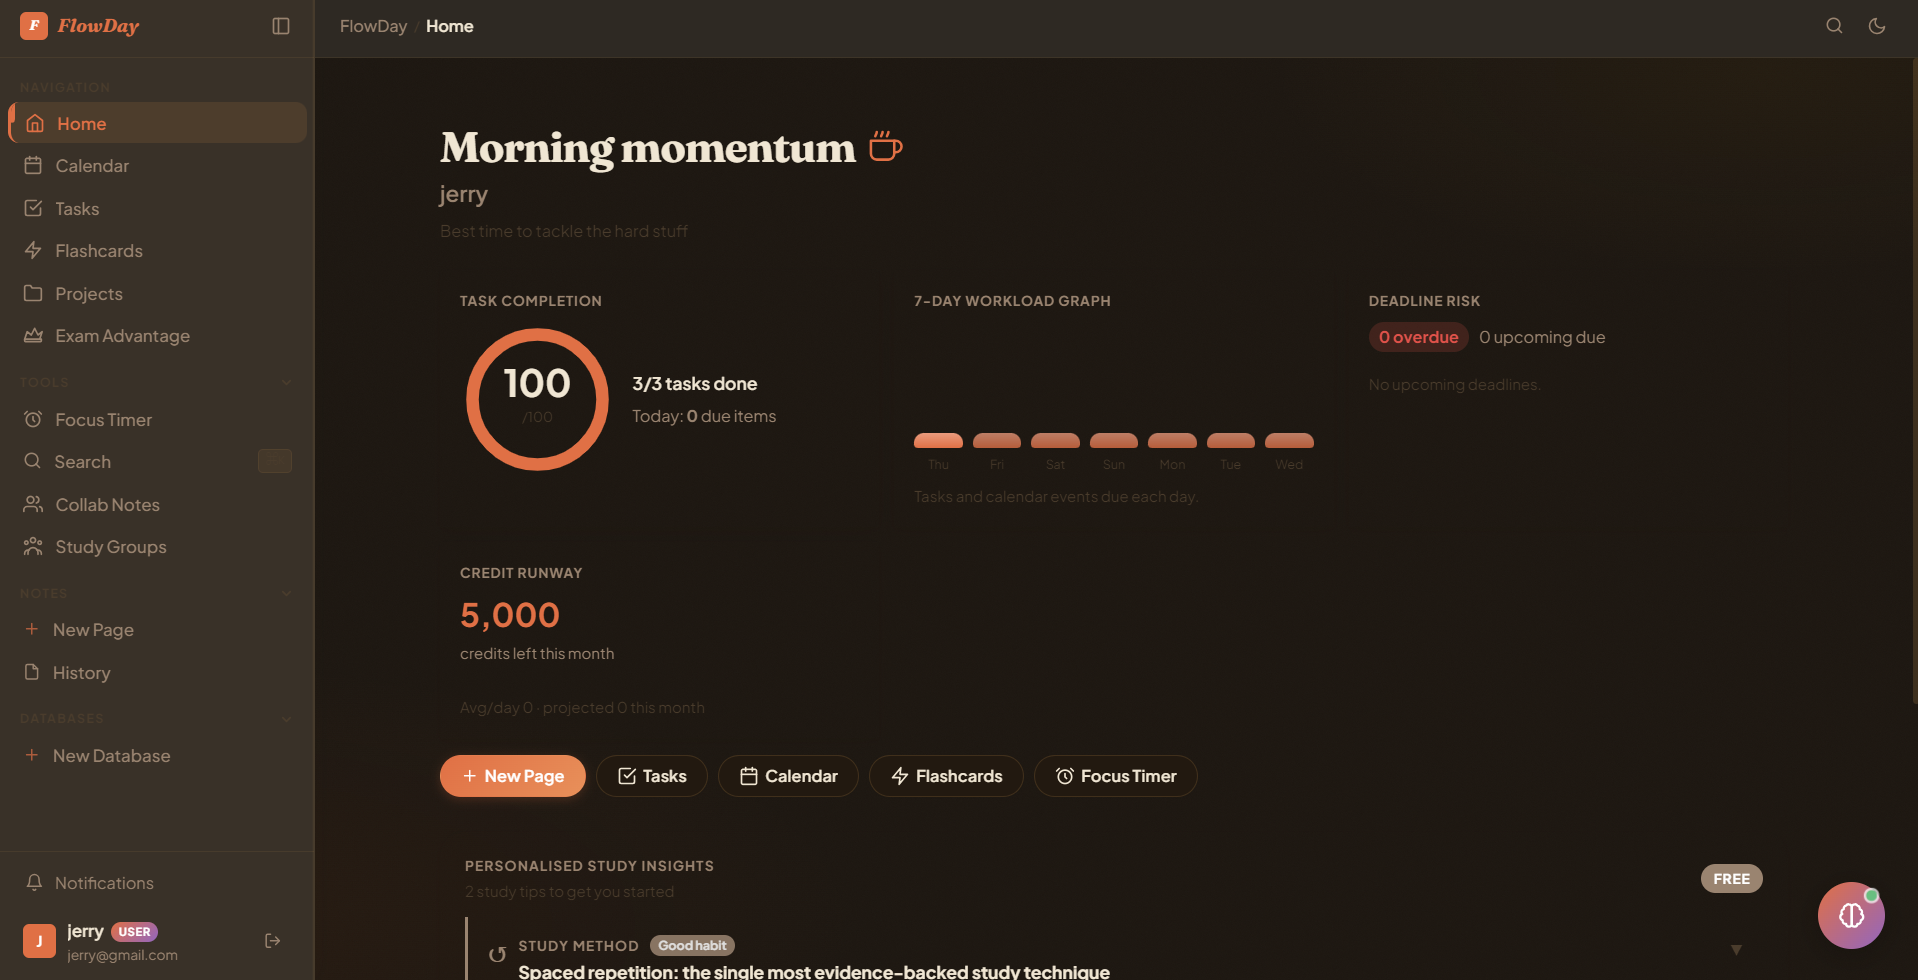This screenshot has height=980, width=1918.
Task: Select Home in the breadcrumb trail
Action: [x=449, y=26]
